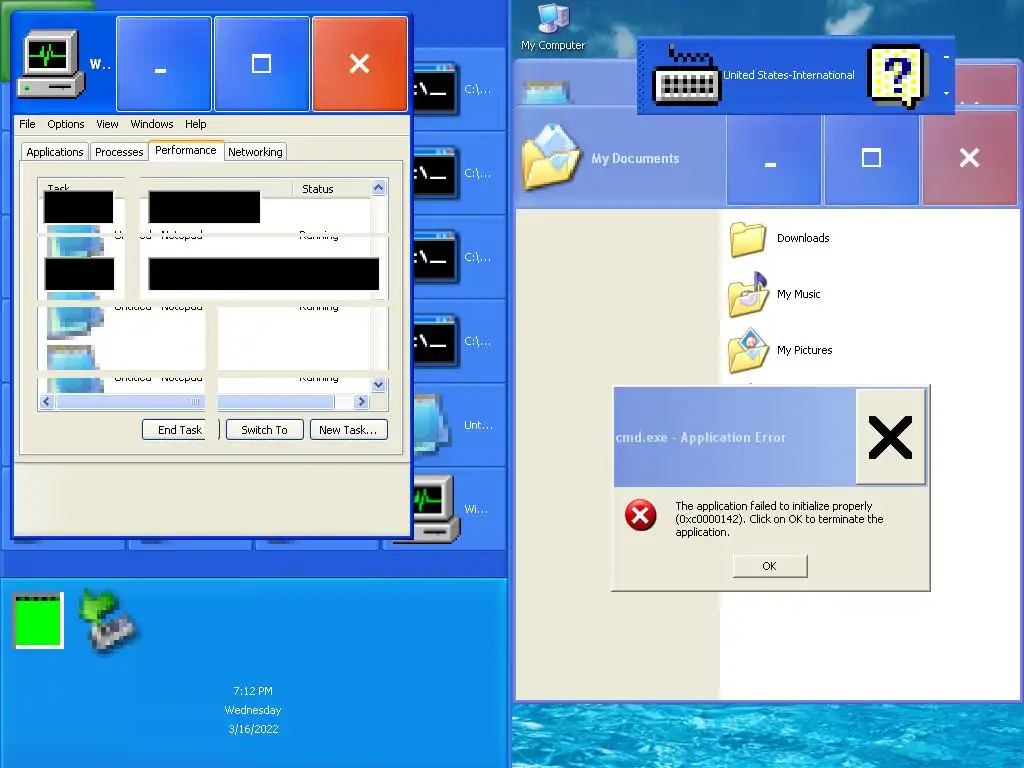Screen dimensions: 1024x768
Task: Click the Wednesday day label
Action: pos(253,710)
